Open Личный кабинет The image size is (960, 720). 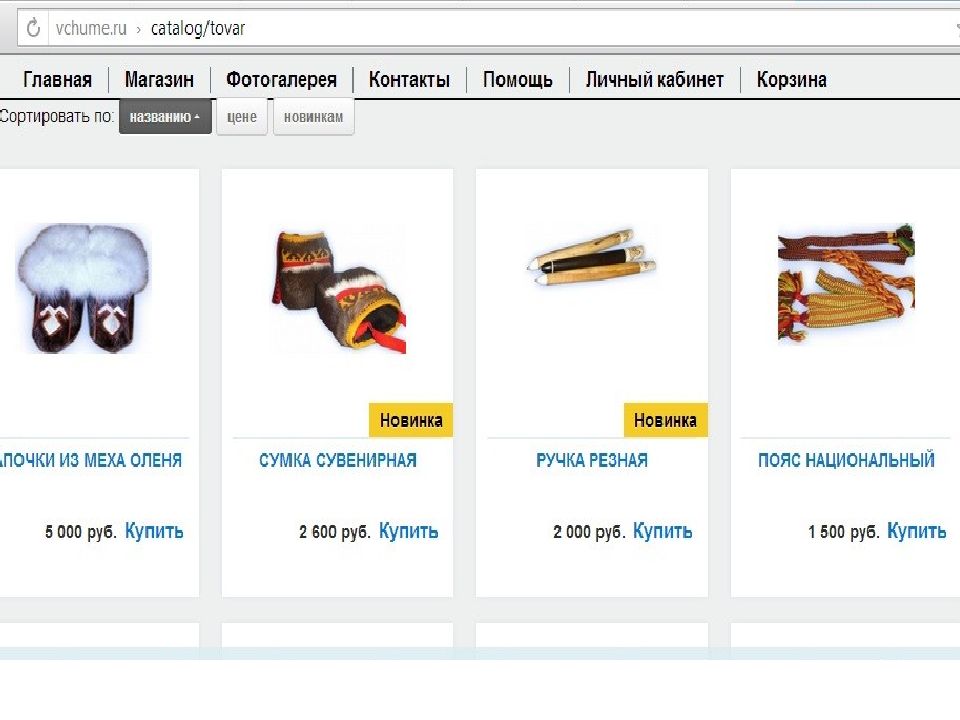654,80
